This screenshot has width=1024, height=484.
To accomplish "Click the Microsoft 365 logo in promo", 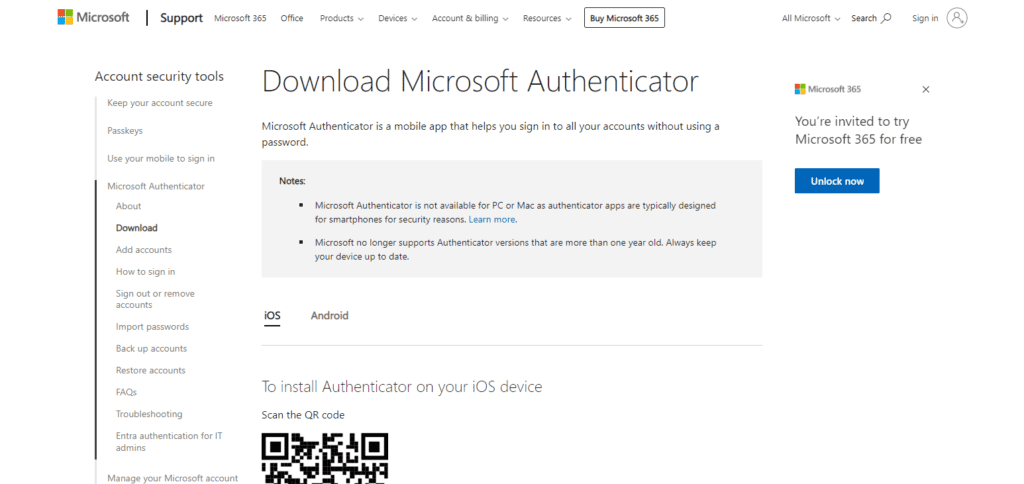I will point(827,89).
